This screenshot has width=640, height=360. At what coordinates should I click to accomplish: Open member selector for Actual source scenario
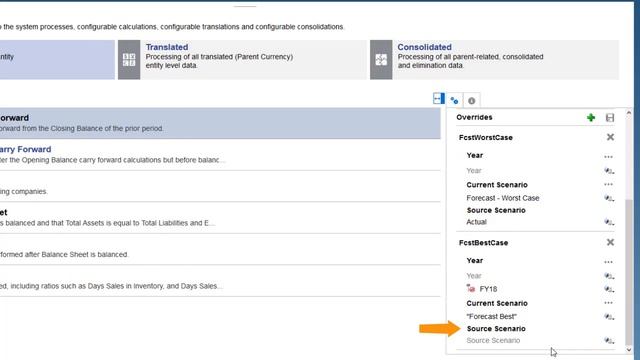click(x=609, y=222)
